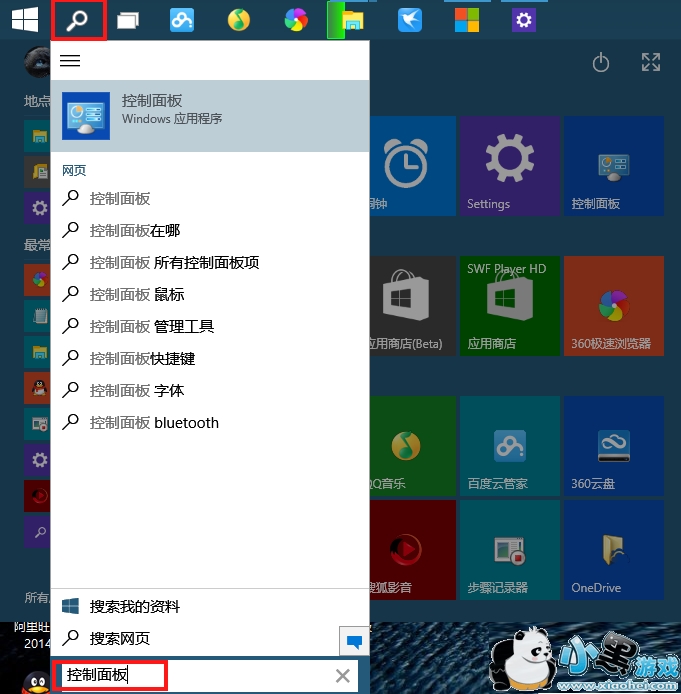Expand Start menu to full screen

tap(651, 62)
